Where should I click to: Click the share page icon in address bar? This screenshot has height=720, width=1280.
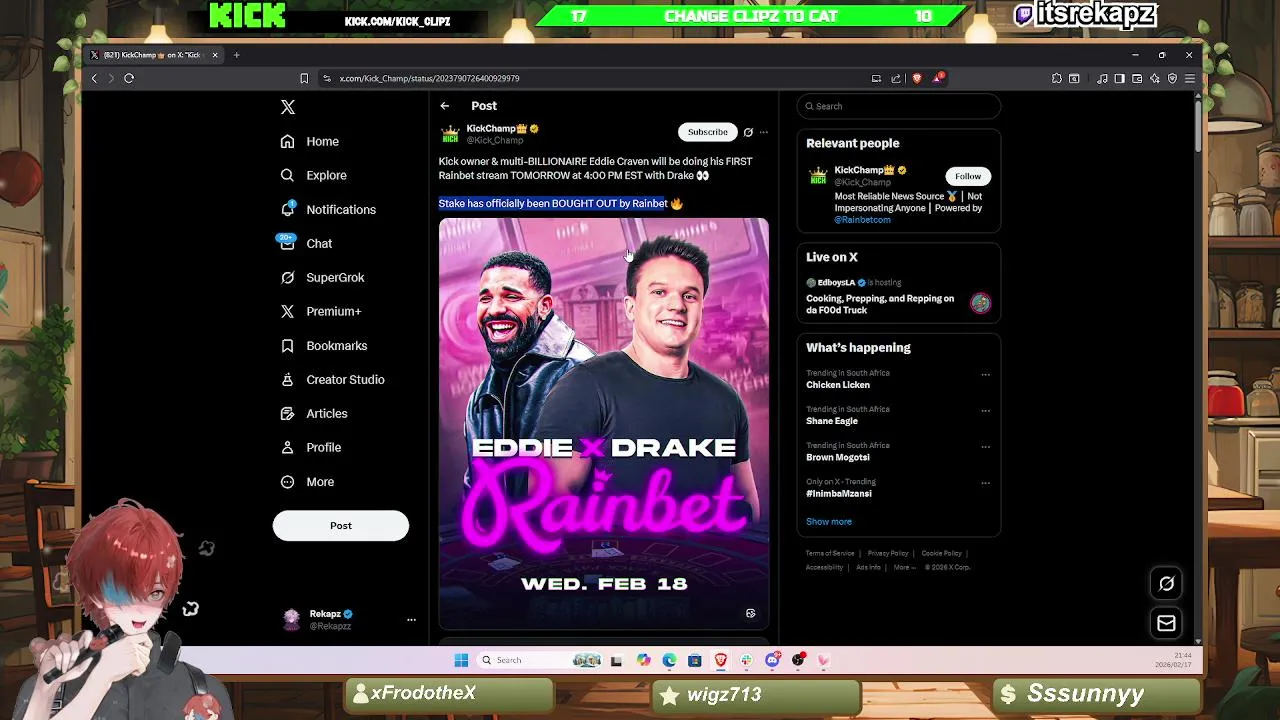(x=896, y=78)
